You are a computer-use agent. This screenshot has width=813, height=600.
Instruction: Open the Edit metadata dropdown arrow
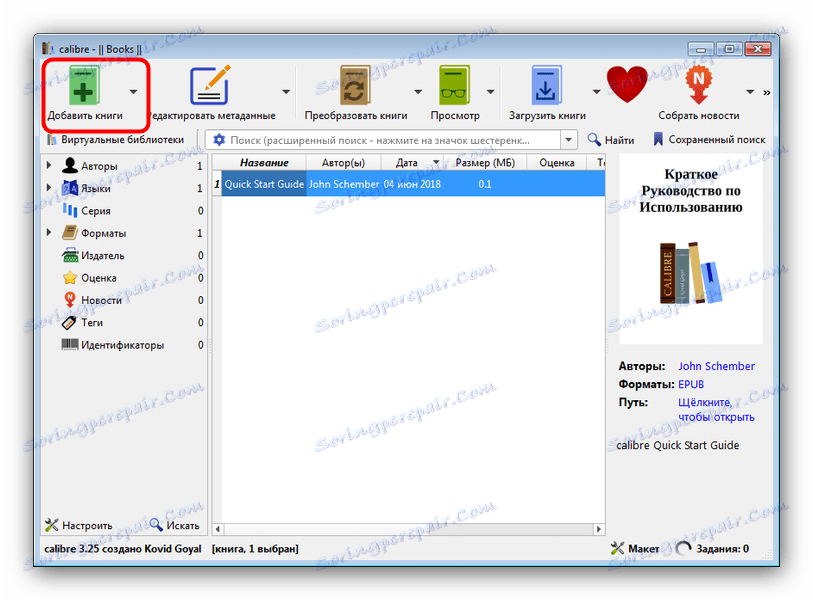[286, 92]
